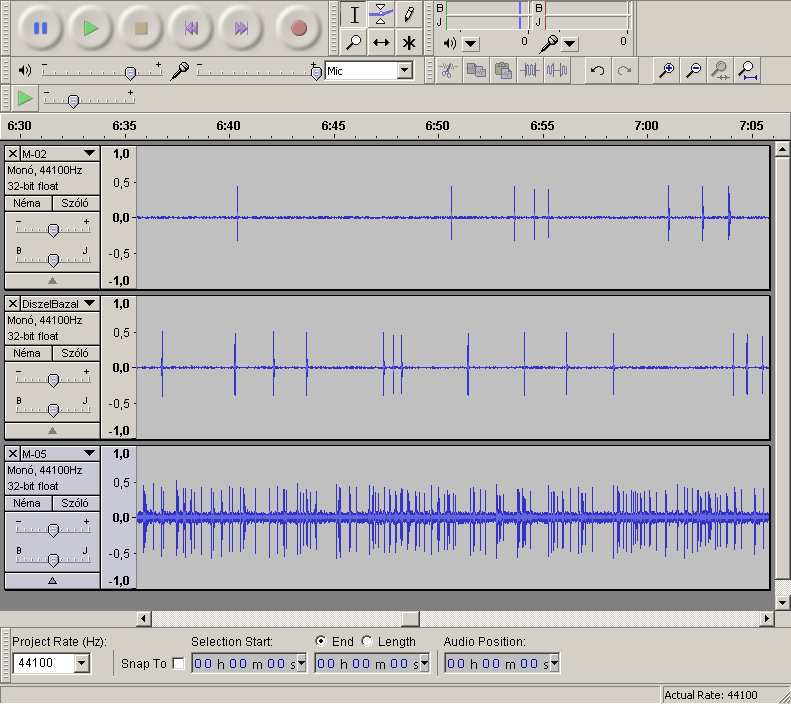Enable the Snap To checkbox
Viewport: 791px width, 704px height.
[x=178, y=663]
